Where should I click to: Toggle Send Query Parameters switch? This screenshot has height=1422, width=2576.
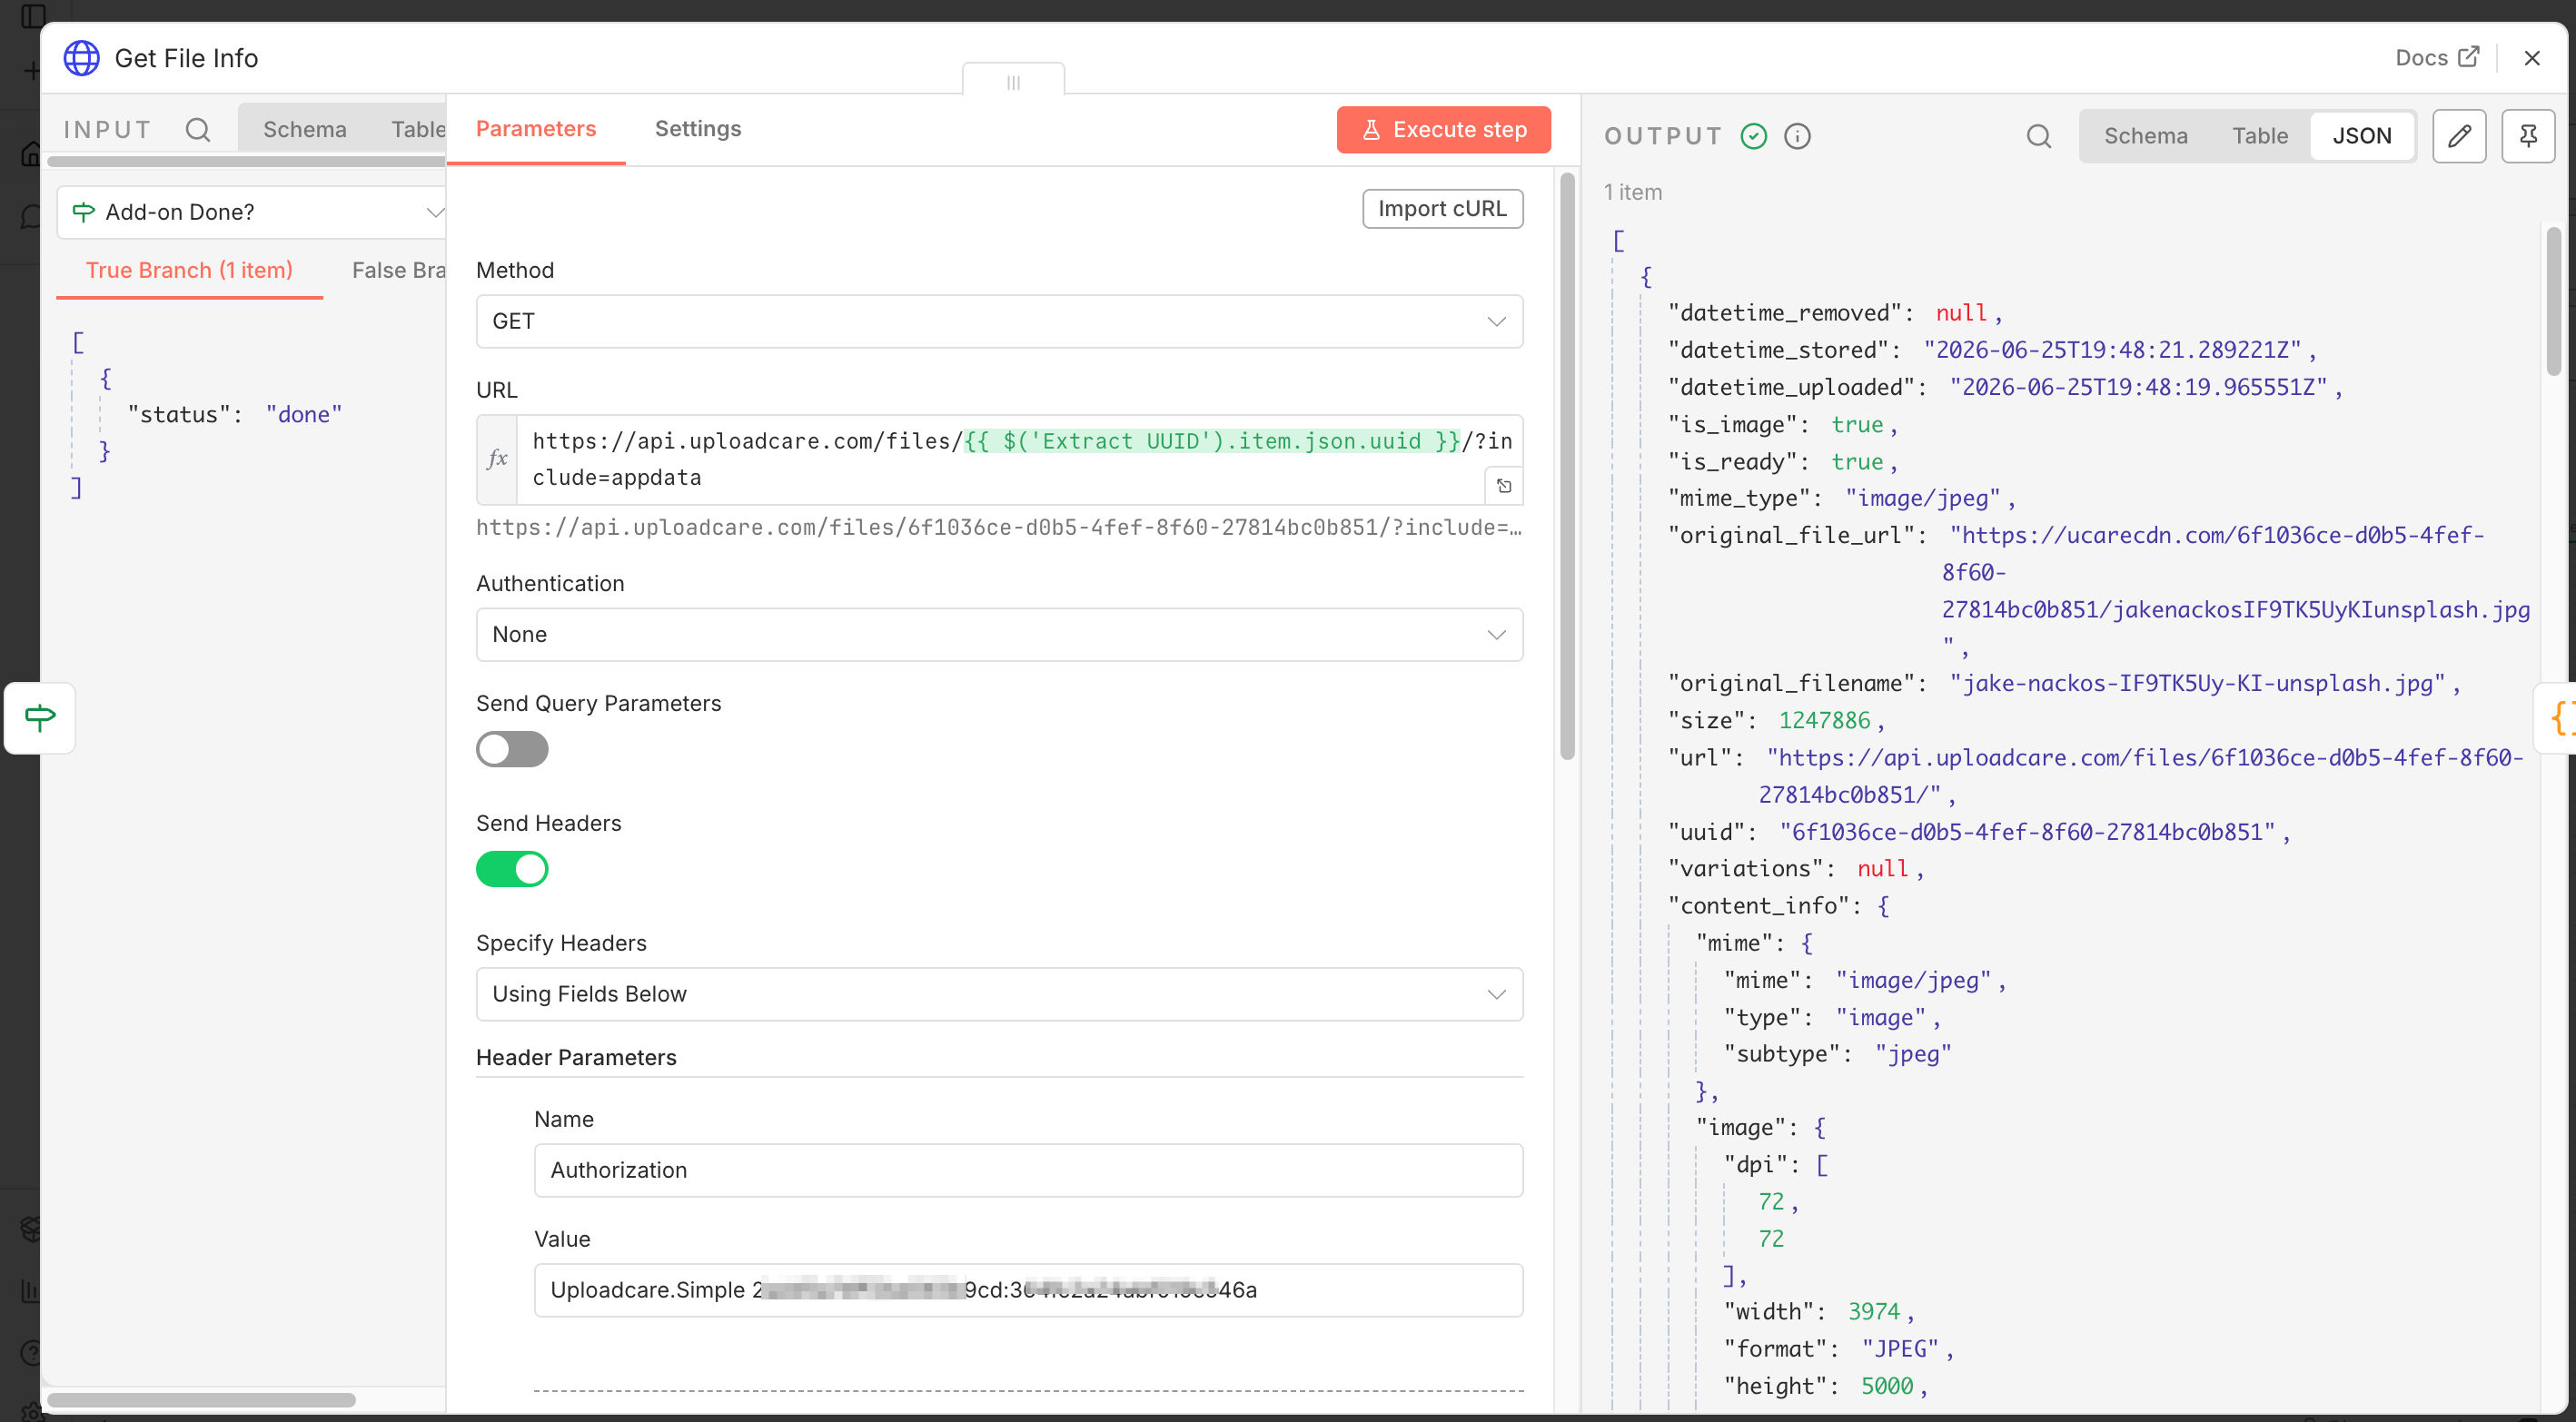pos(512,749)
